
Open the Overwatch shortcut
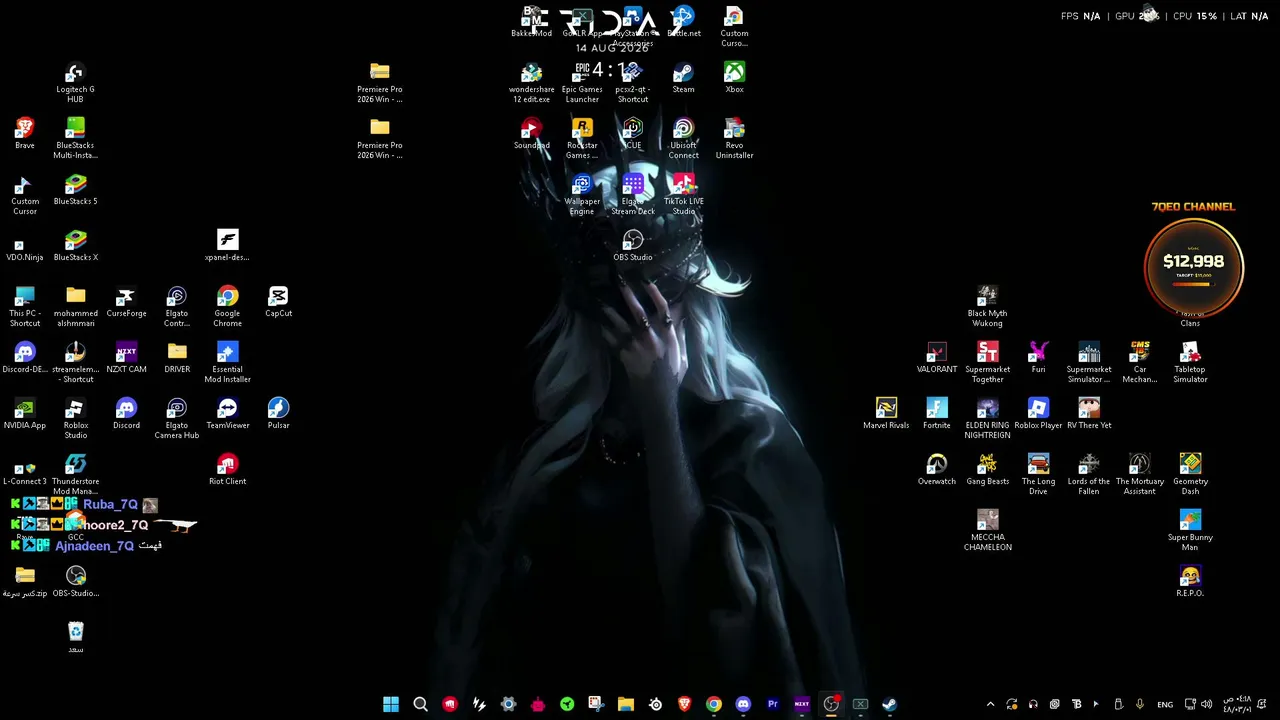[937, 470]
